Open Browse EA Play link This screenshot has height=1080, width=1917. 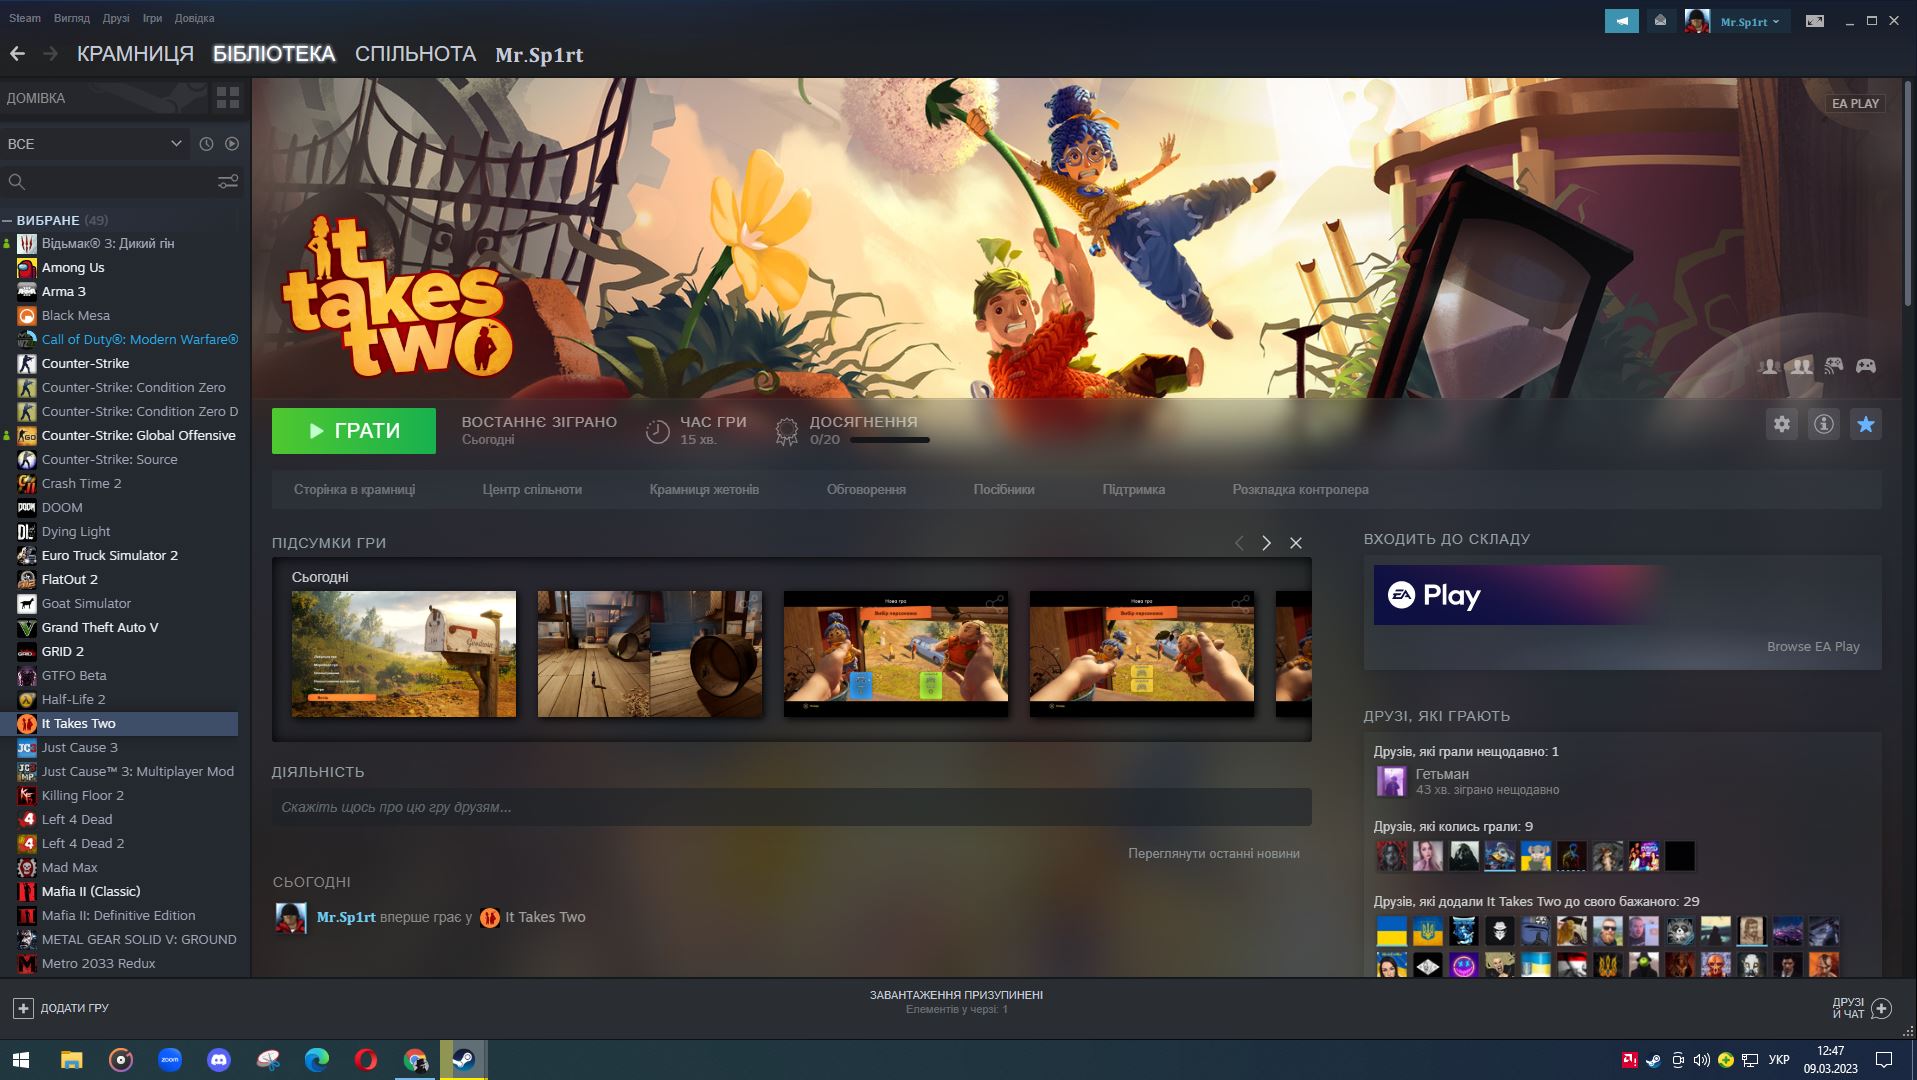[x=1813, y=647]
